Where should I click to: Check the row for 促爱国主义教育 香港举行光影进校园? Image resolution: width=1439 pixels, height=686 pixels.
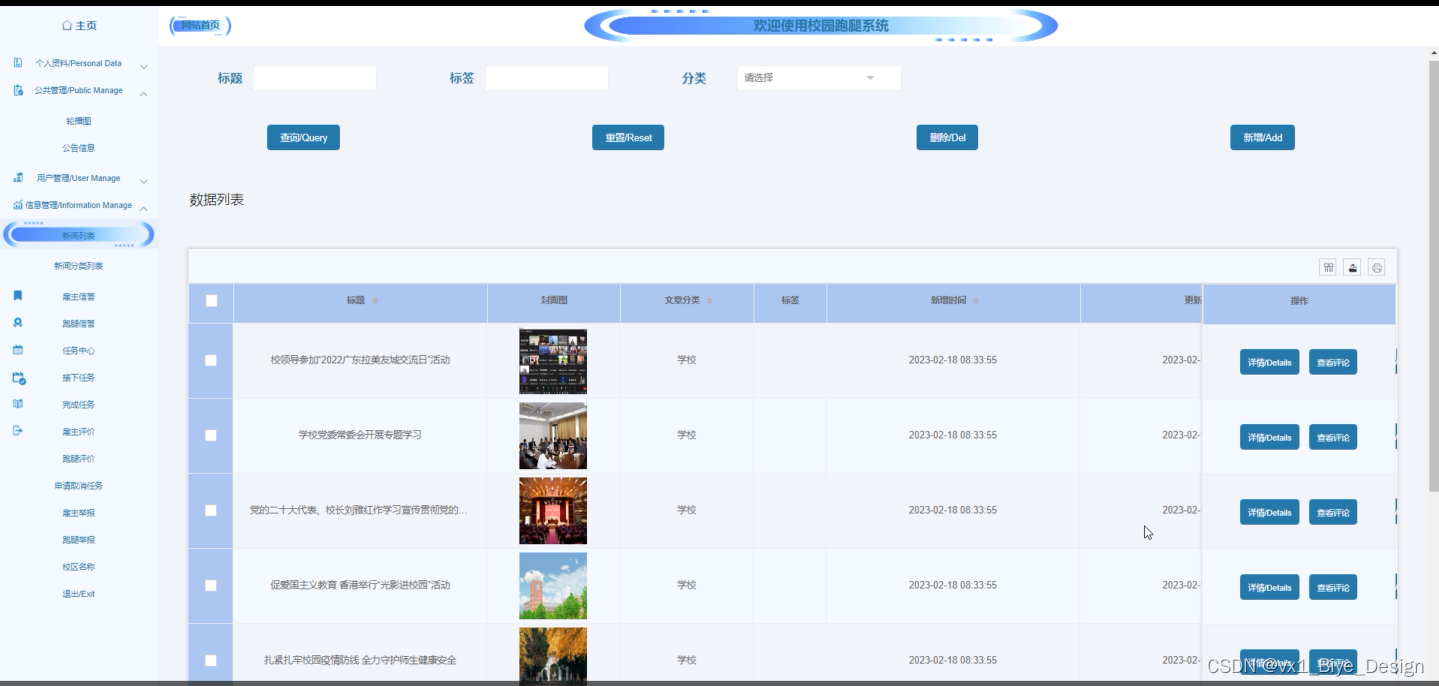(211, 585)
